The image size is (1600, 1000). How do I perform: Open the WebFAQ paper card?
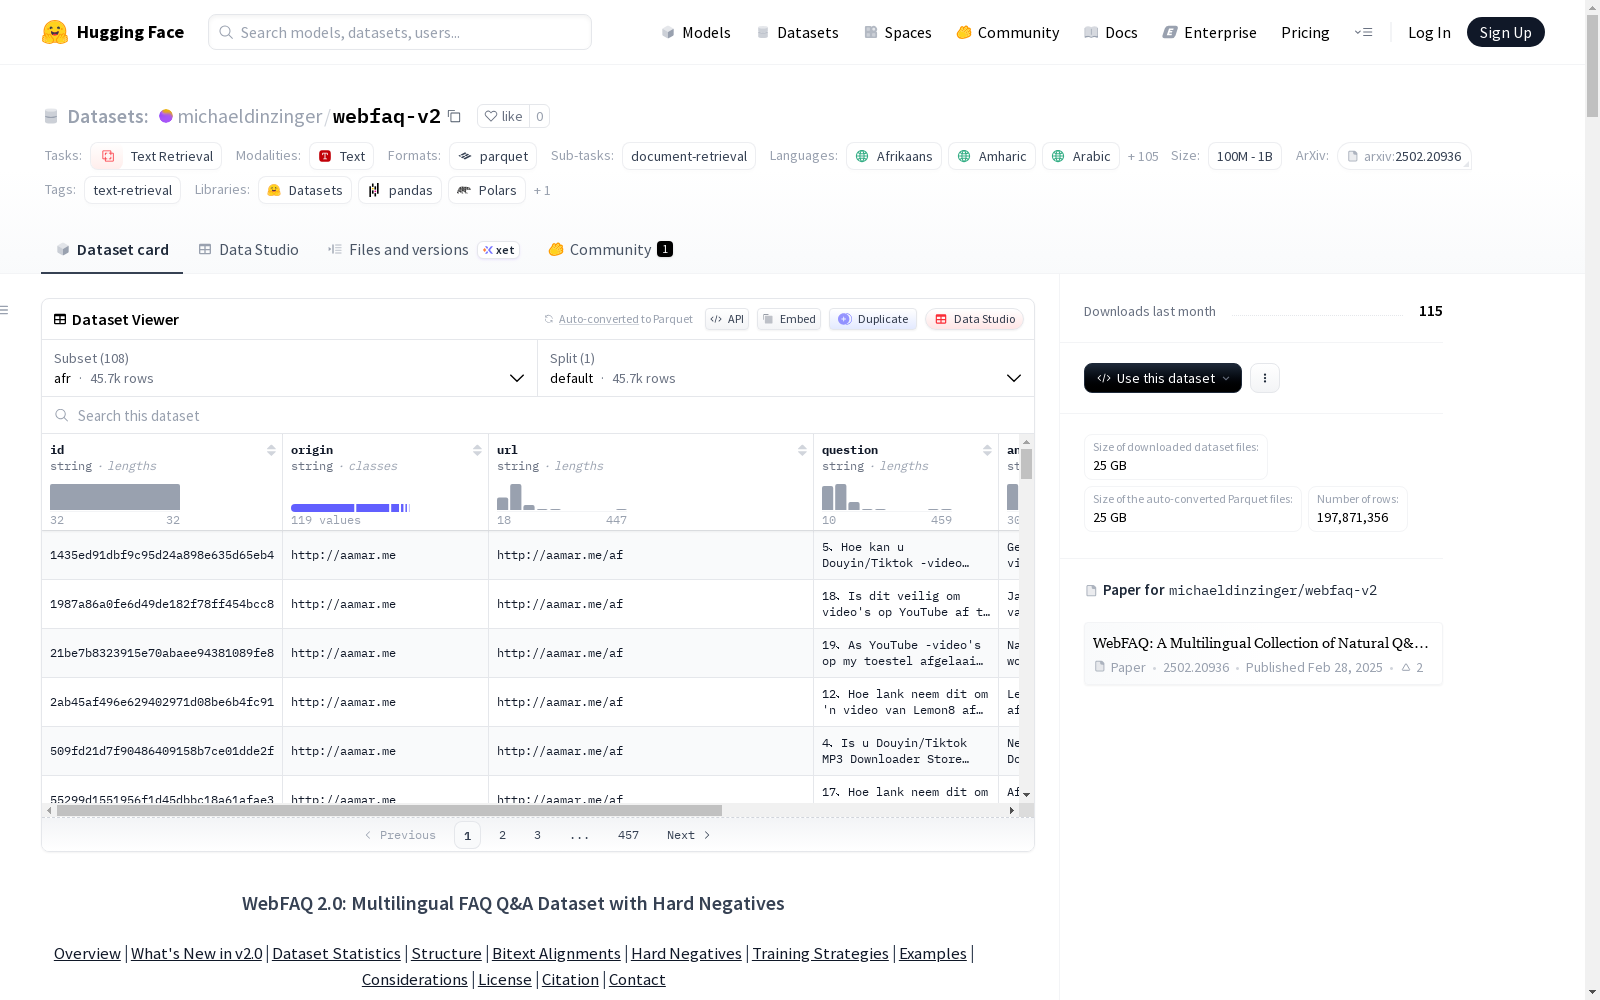(x=1263, y=654)
